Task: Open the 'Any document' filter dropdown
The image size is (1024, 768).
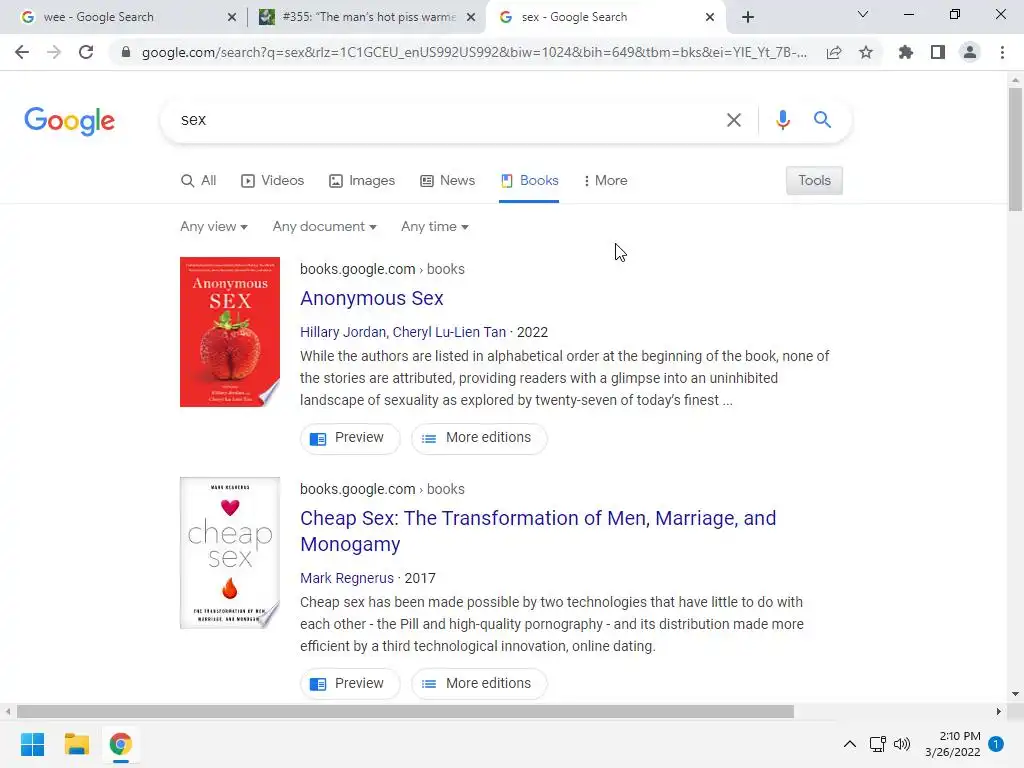Action: [x=325, y=227]
